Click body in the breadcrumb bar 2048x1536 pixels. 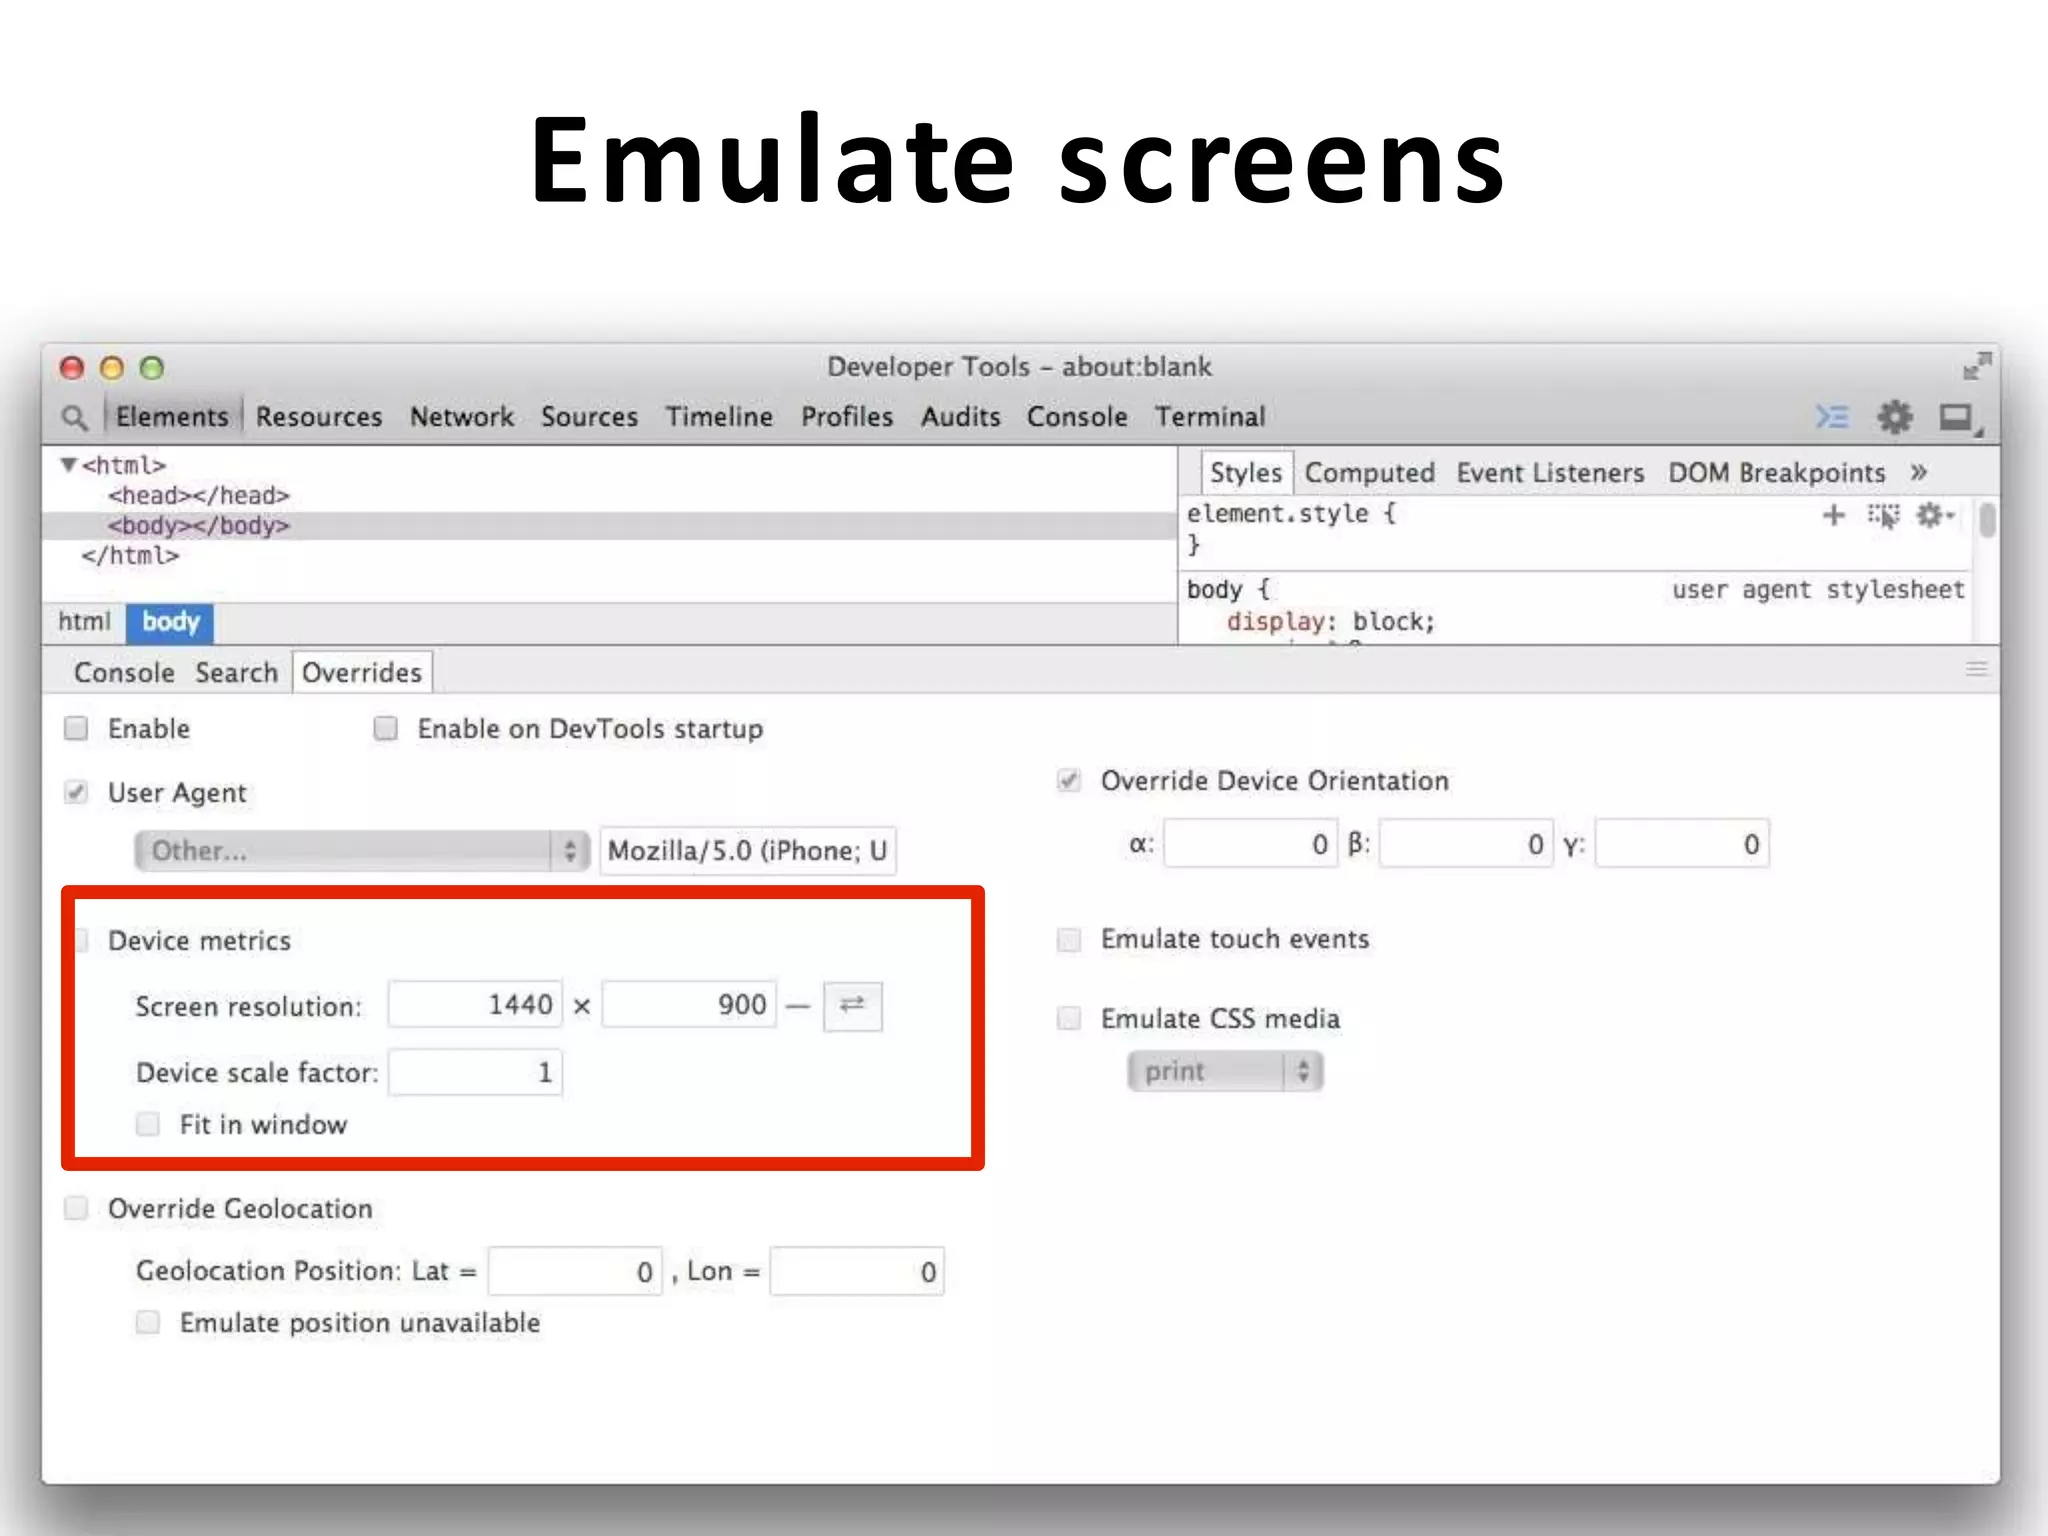pyautogui.click(x=170, y=622)
